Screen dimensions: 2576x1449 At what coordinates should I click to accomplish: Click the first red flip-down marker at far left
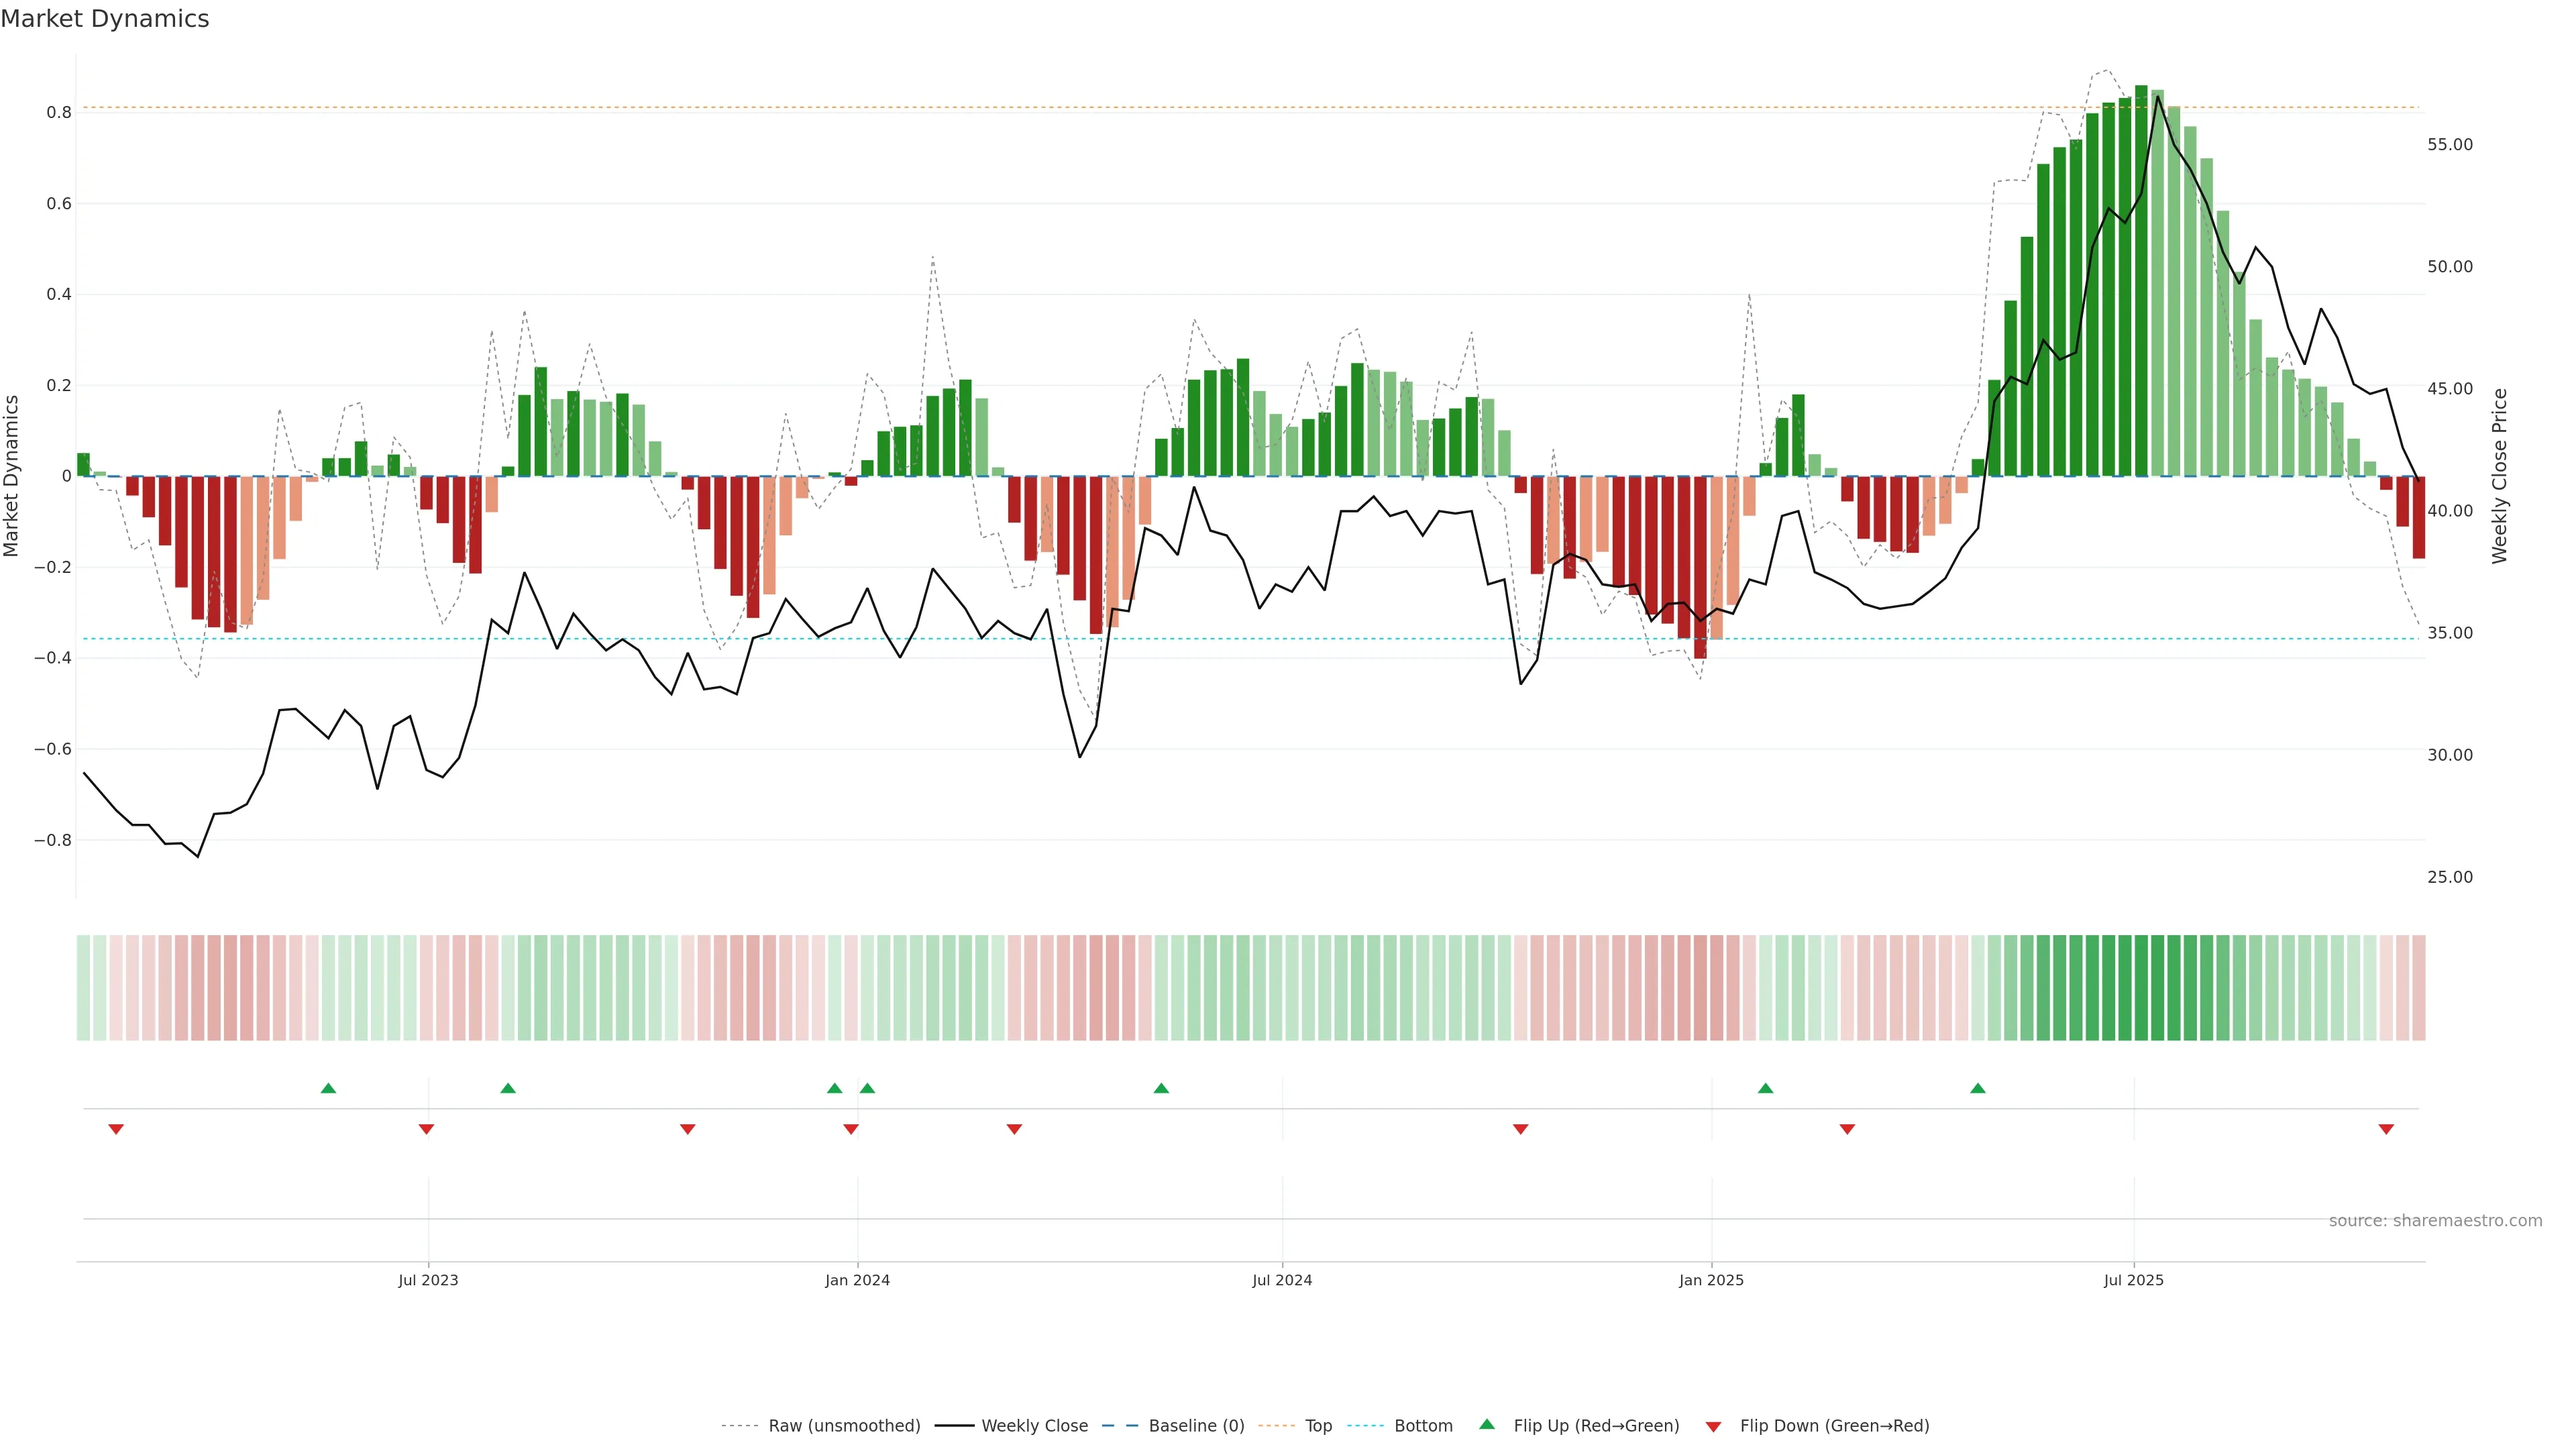coord(116,1129)
